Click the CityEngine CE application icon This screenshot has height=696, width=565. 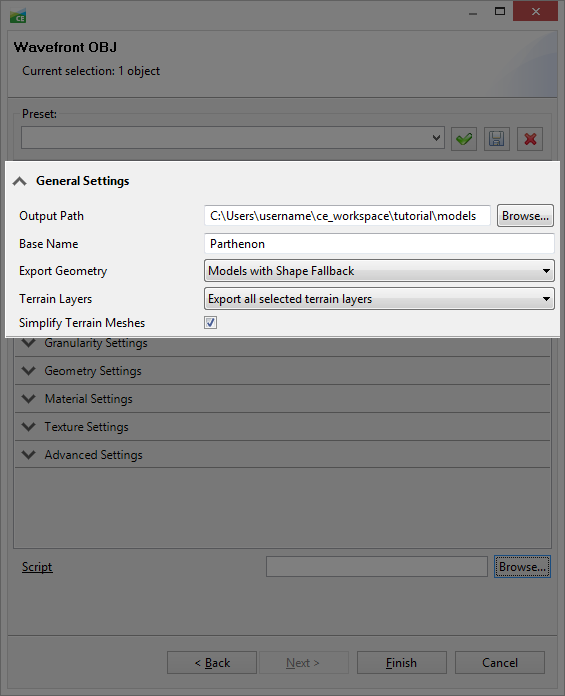point(18,16)
